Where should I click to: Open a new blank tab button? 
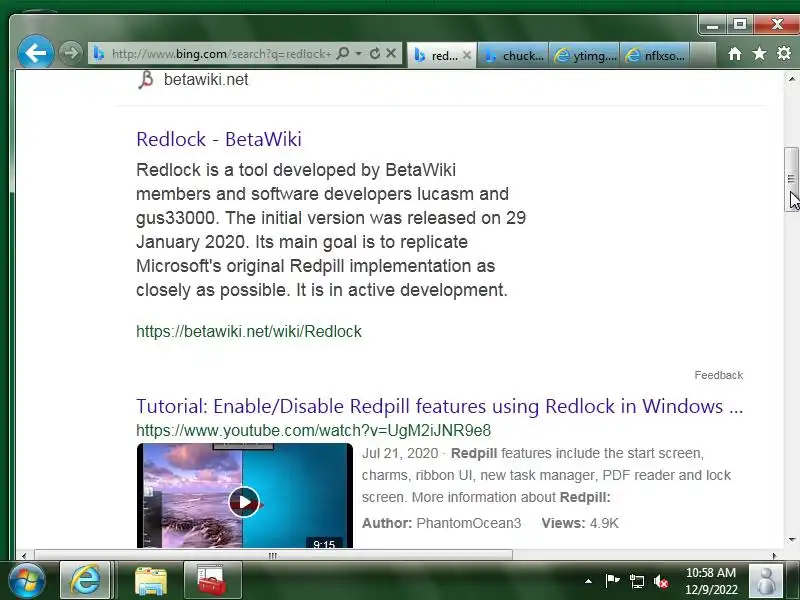(703, 55)
